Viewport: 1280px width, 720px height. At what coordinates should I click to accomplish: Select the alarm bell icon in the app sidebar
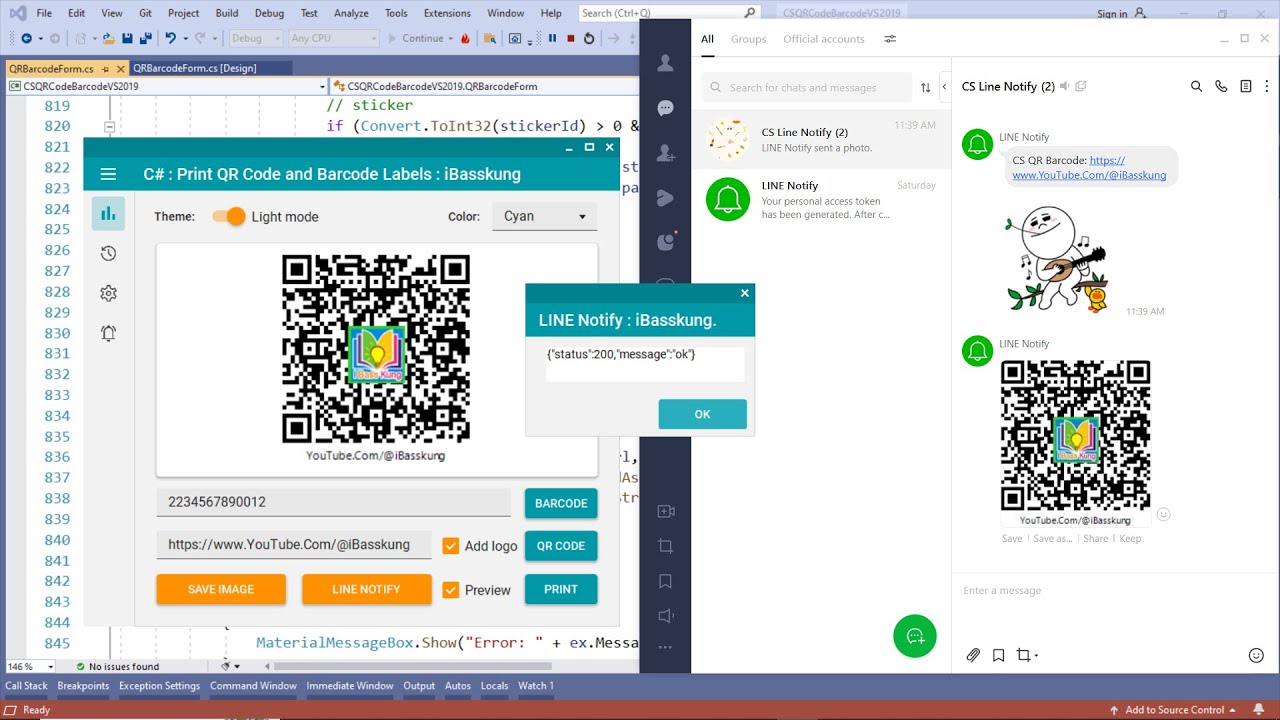pos(108,333)
